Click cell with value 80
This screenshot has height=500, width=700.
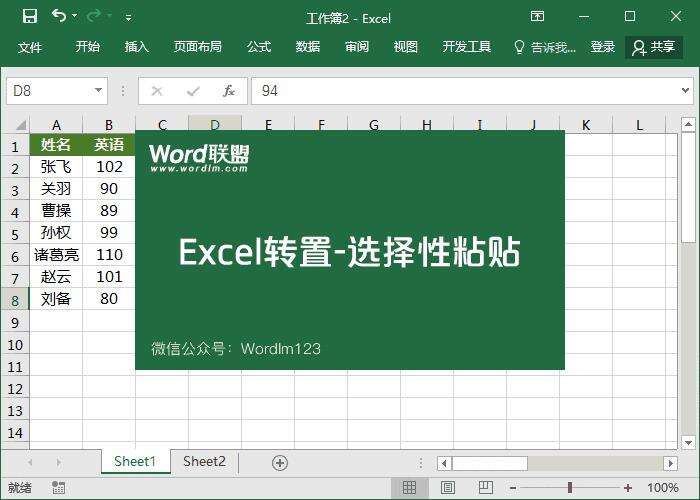109,298
